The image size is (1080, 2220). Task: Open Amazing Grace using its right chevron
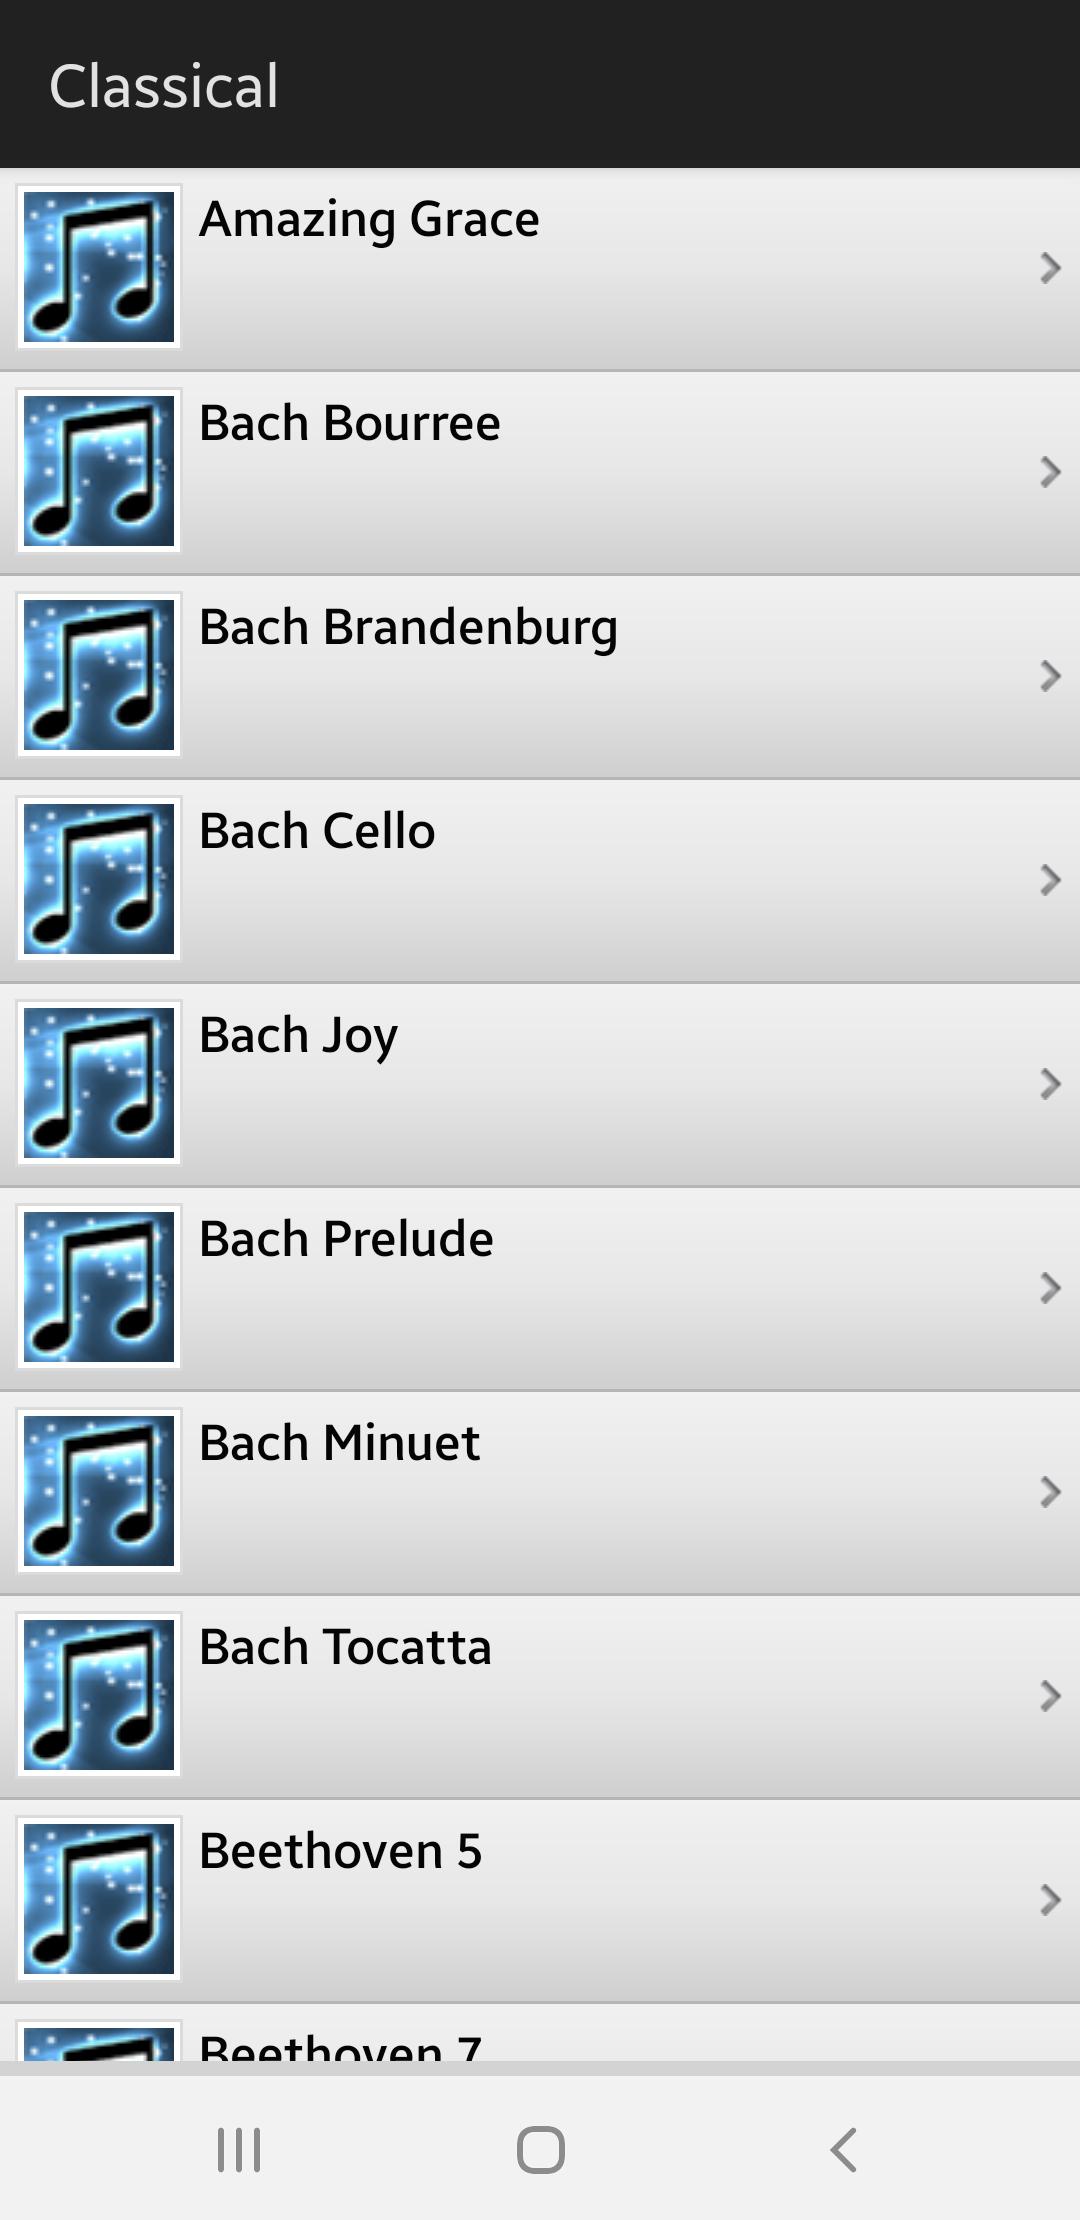pos(1050,268)
